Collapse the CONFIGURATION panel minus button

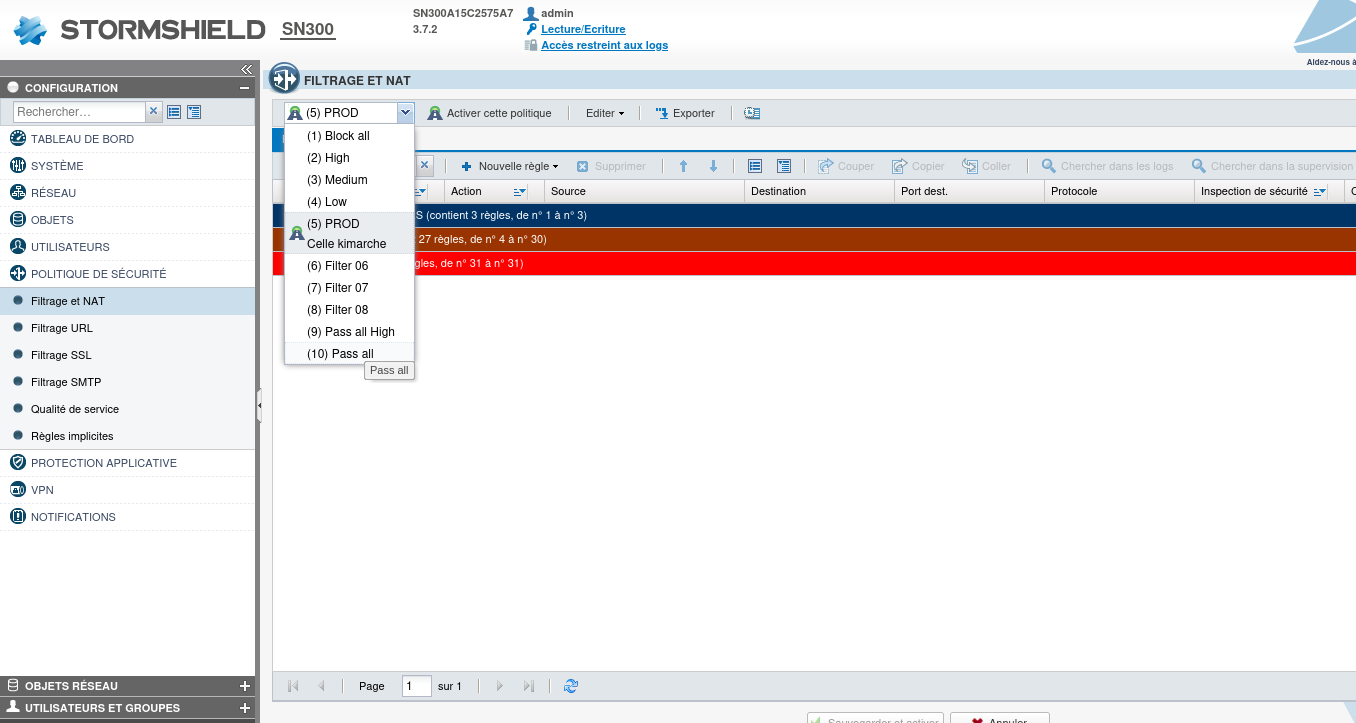(244, 88)
